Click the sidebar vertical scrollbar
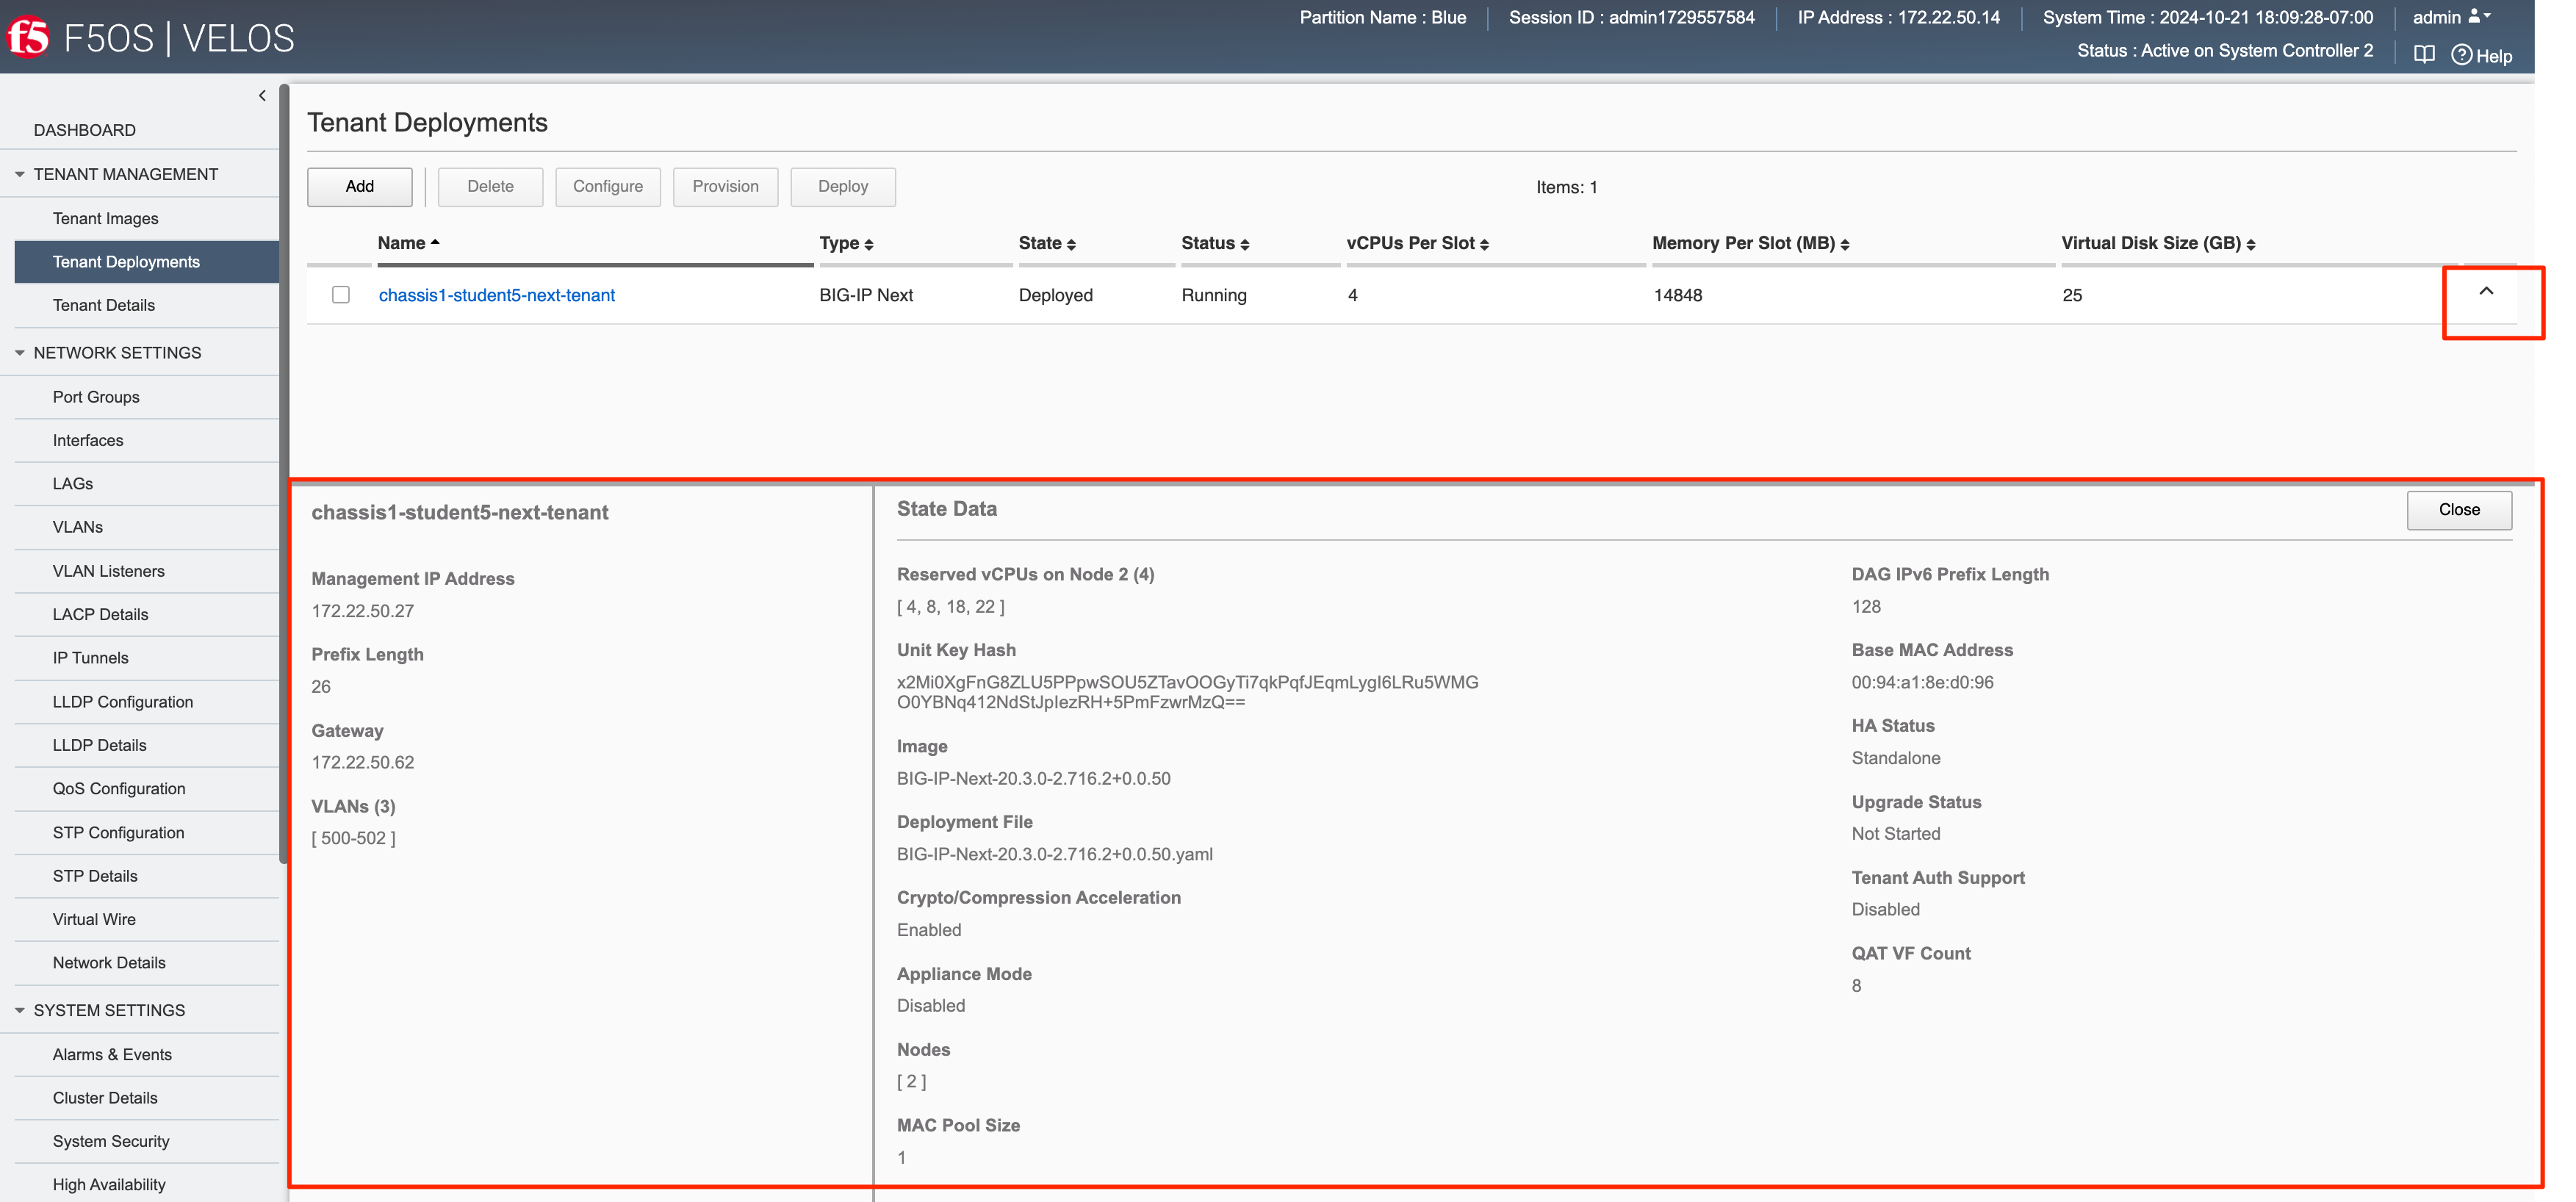Viewport: 2576px width, 1202px height. (x=284, y=475)
